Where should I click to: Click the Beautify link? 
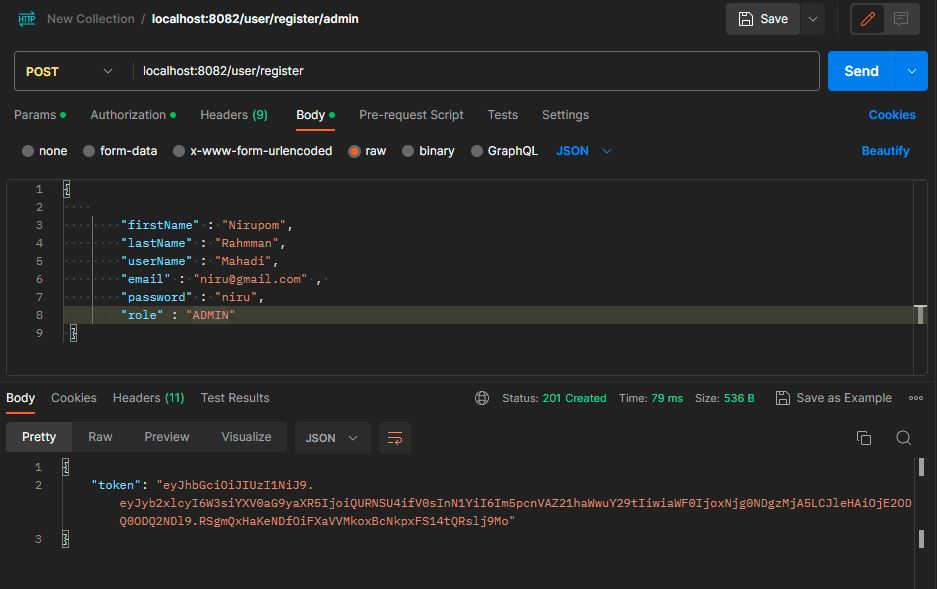tap(885, 150)
